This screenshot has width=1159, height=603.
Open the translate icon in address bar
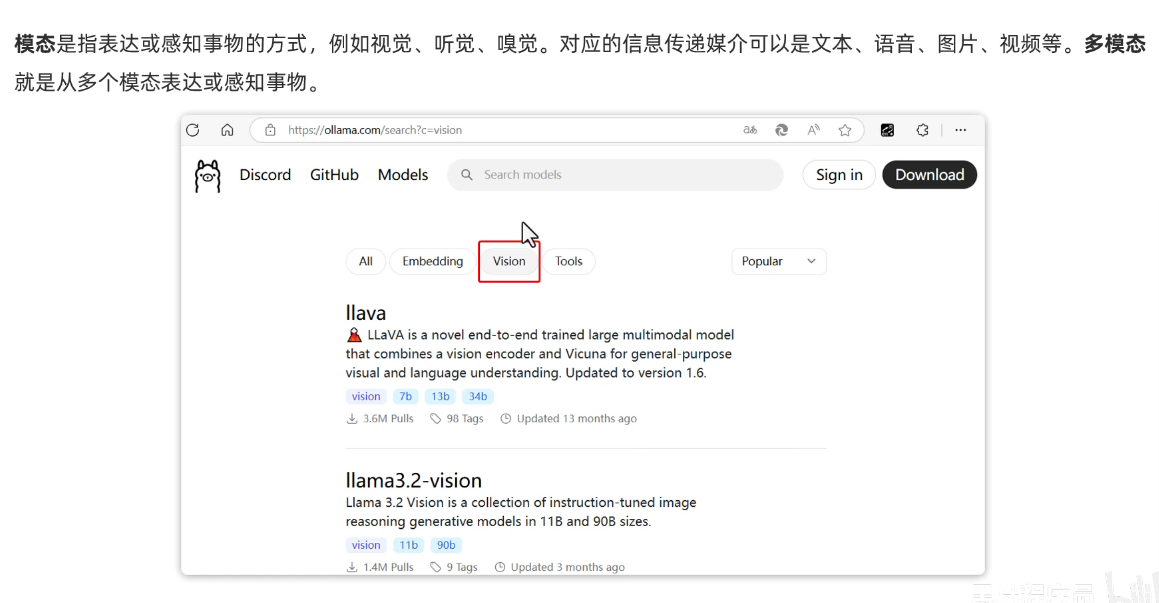click(x=750, y=130)
